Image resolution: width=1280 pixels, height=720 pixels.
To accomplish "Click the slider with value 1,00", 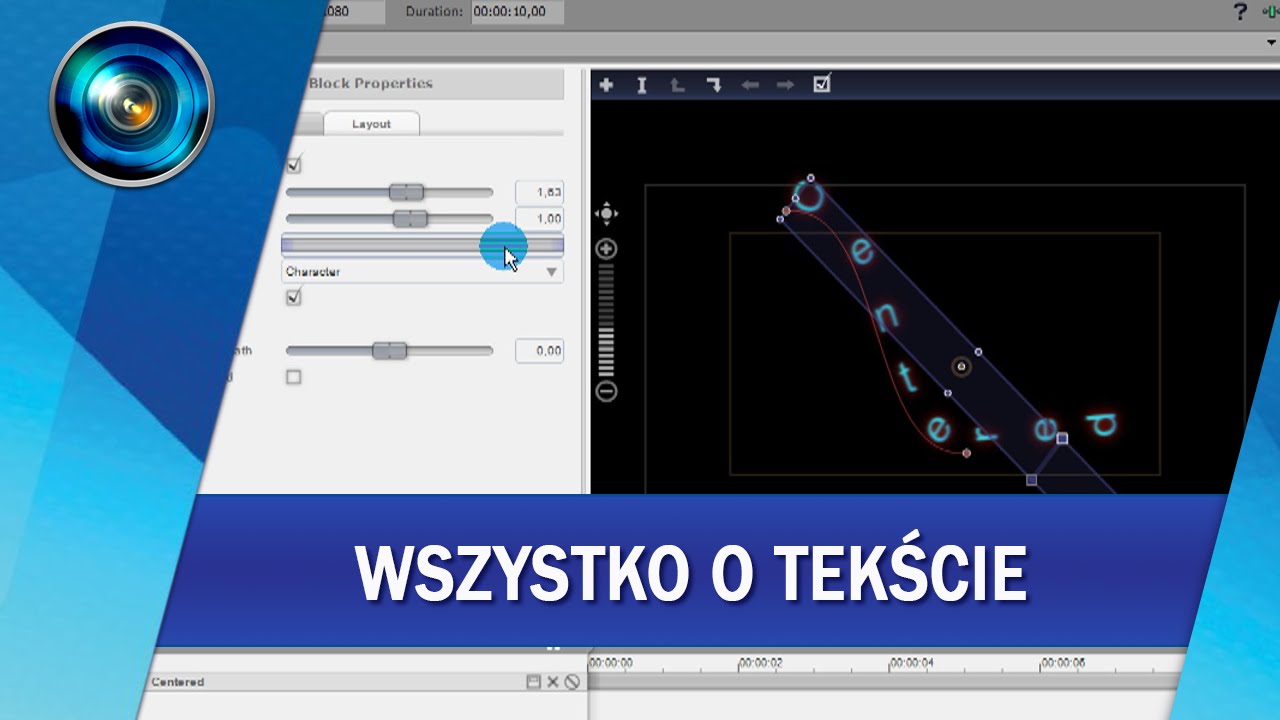I will [x=389, y=218].
